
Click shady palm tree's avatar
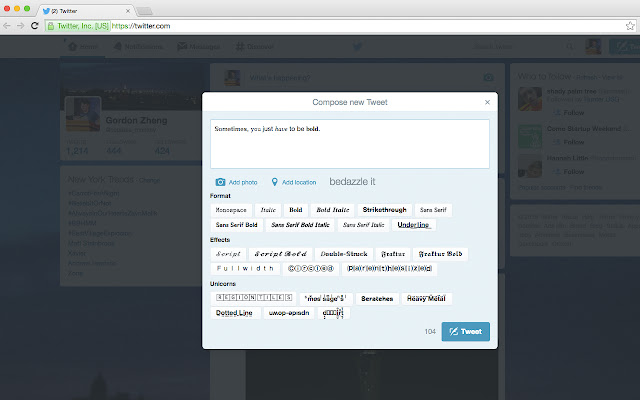pyautogui.click(x=530, y=98)
